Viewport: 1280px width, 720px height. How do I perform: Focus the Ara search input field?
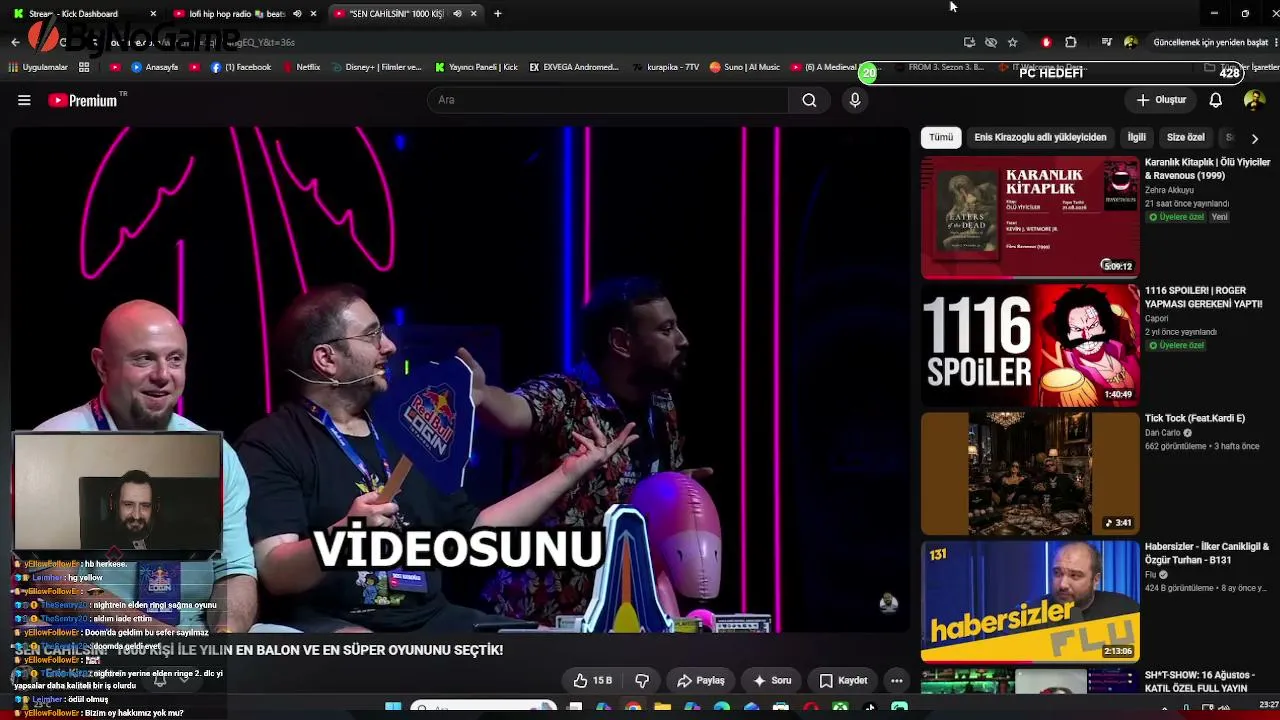tap(607, 100)
